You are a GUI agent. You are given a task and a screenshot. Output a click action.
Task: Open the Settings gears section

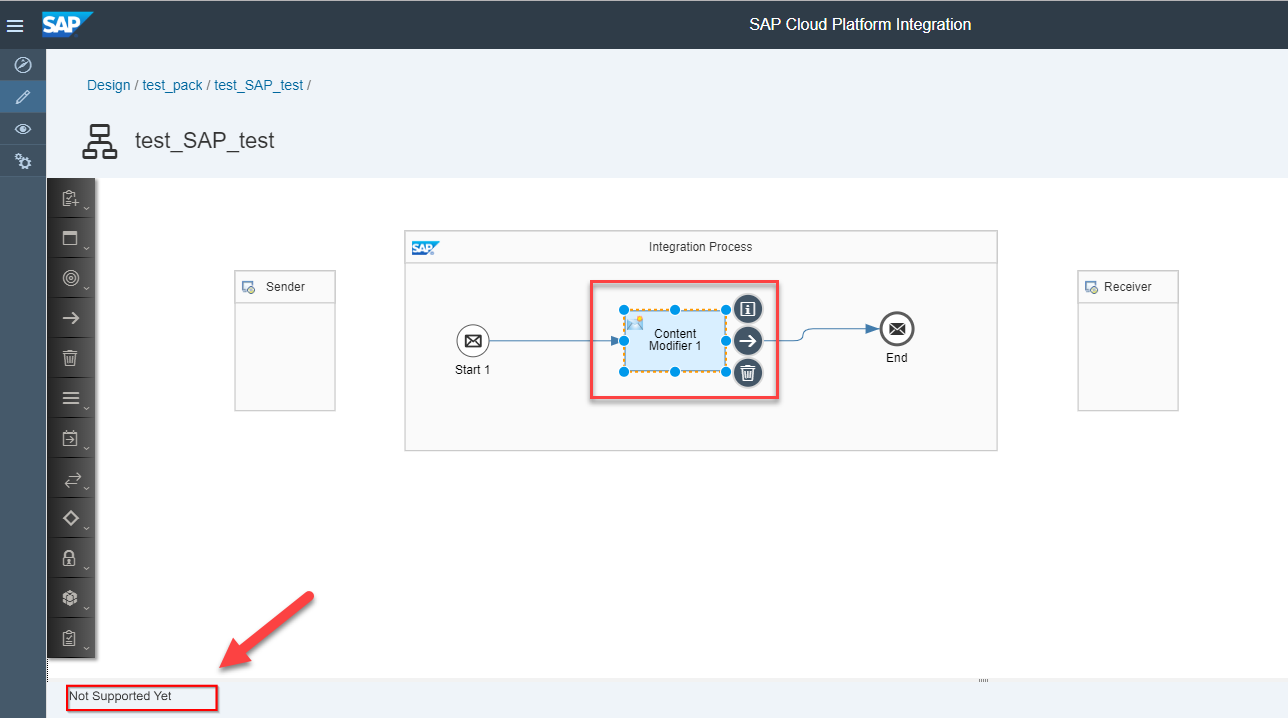coord(23,160)
